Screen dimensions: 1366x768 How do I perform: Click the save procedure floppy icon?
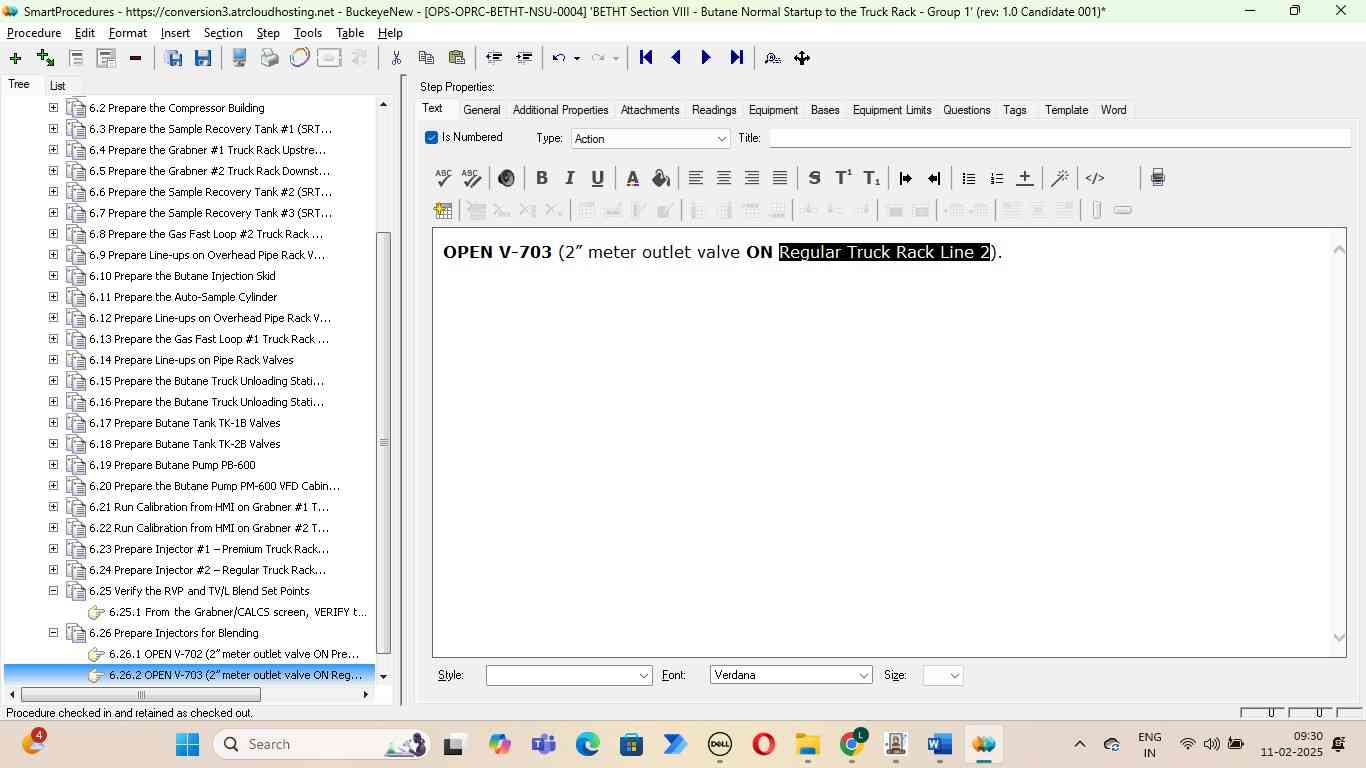[x=203, y=58]
